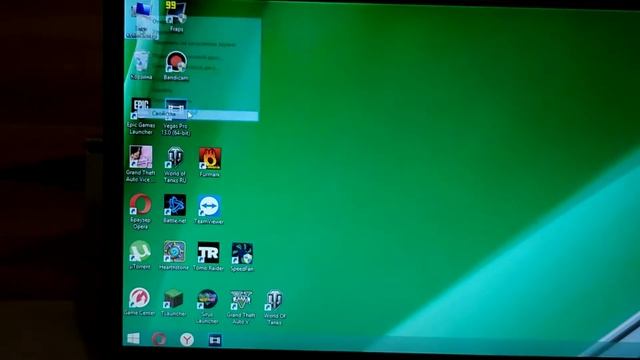
Task: Select the Bandicam desktop shortcut
Action: tap(176, 66)
